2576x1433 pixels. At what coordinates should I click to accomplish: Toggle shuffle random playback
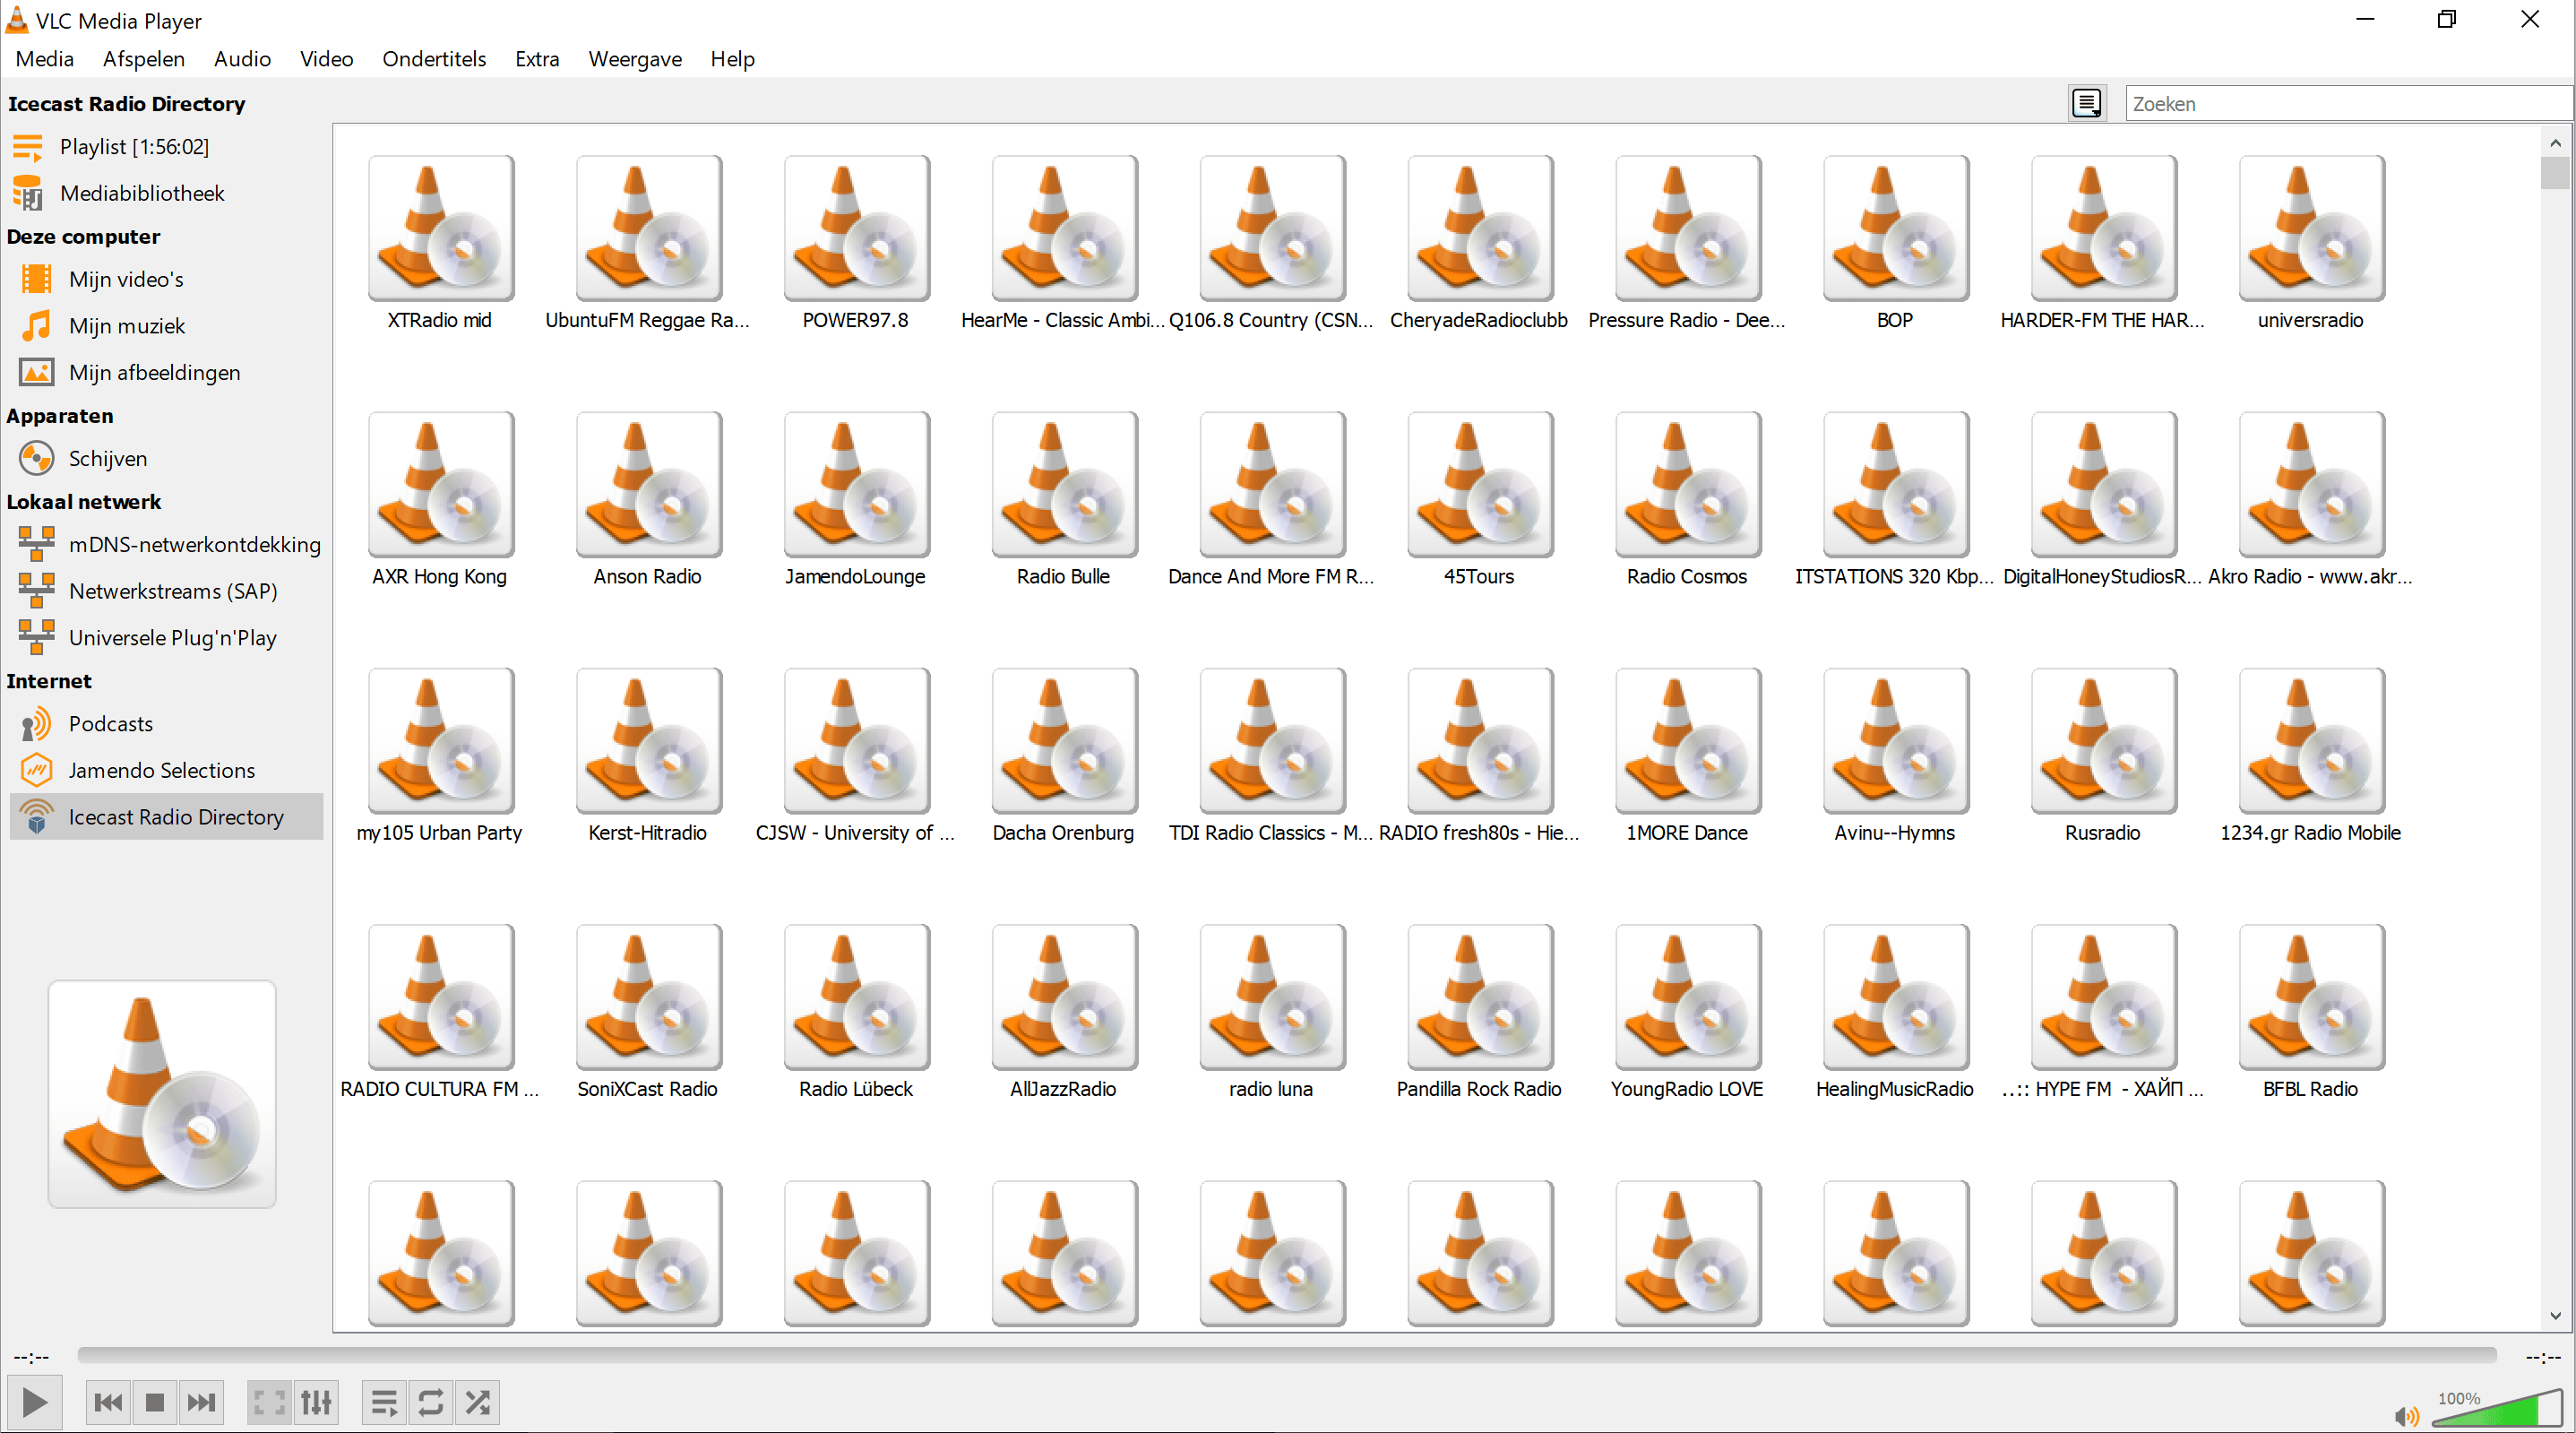(478, 1402)
